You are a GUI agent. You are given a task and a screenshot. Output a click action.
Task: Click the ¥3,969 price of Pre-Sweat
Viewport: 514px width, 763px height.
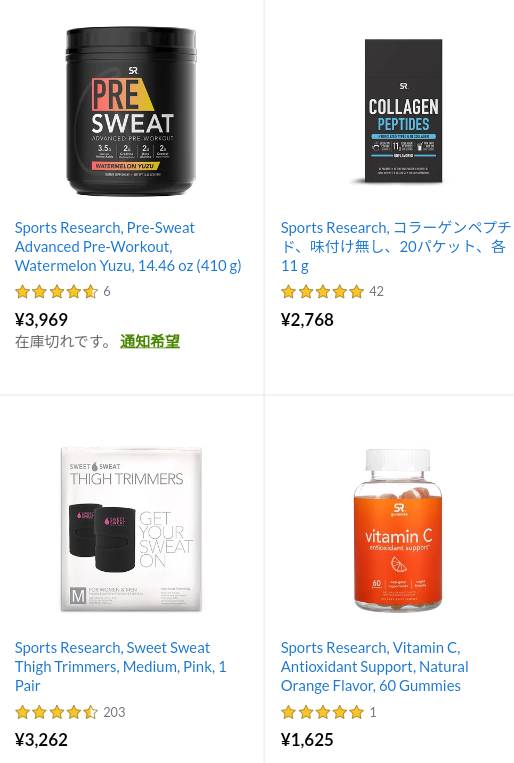click(x=41, y=320)
